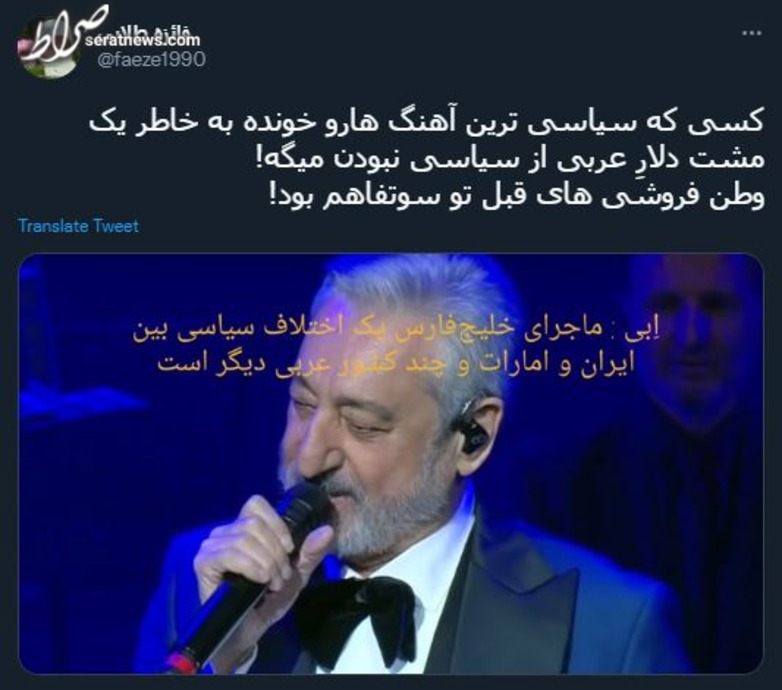Click the orange caption line "ابی : ماجرای خلیج فارس"
Screen dimensions: 782x690
[x=395, y=331]
